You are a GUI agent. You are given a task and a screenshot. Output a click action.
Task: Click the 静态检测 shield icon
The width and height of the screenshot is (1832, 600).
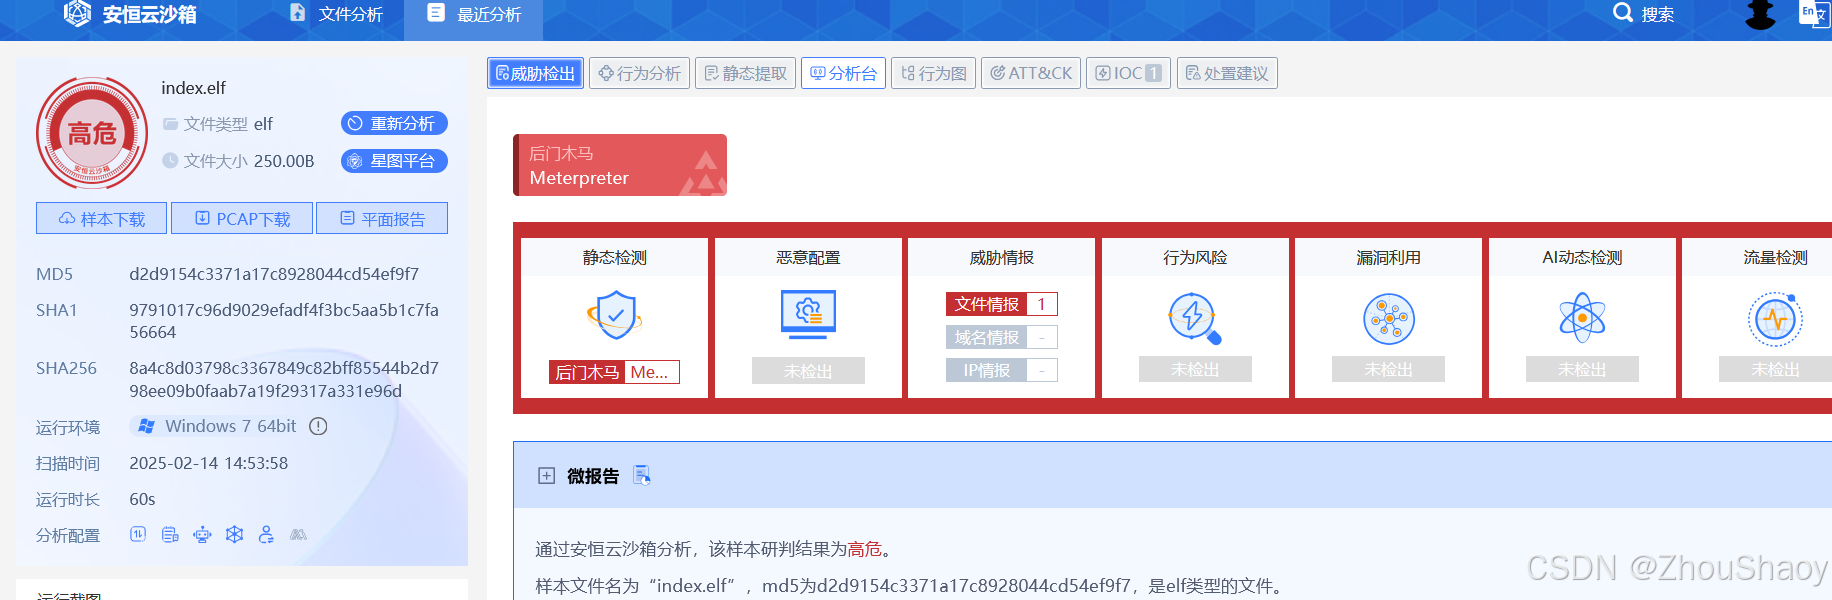coord(615,316)
